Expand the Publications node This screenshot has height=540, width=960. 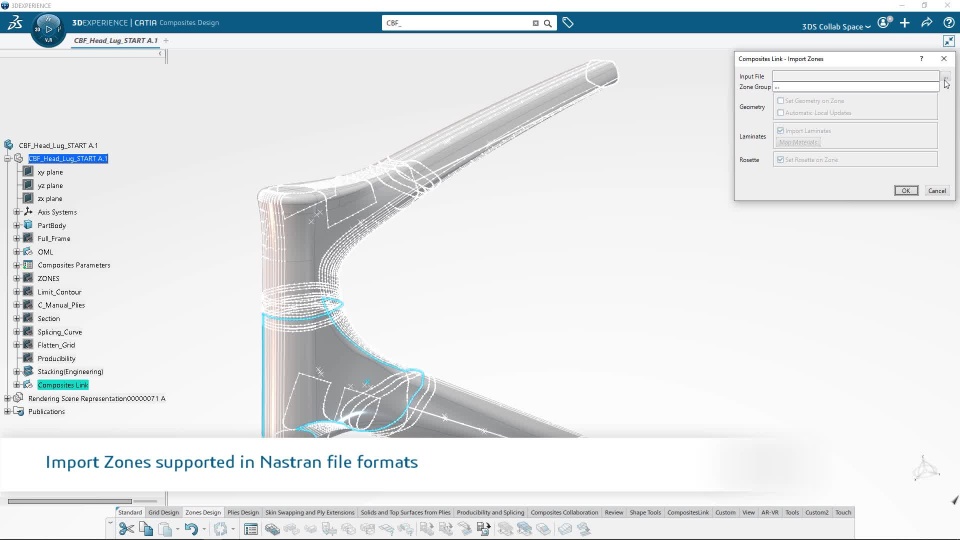click(x=7, y=411)
